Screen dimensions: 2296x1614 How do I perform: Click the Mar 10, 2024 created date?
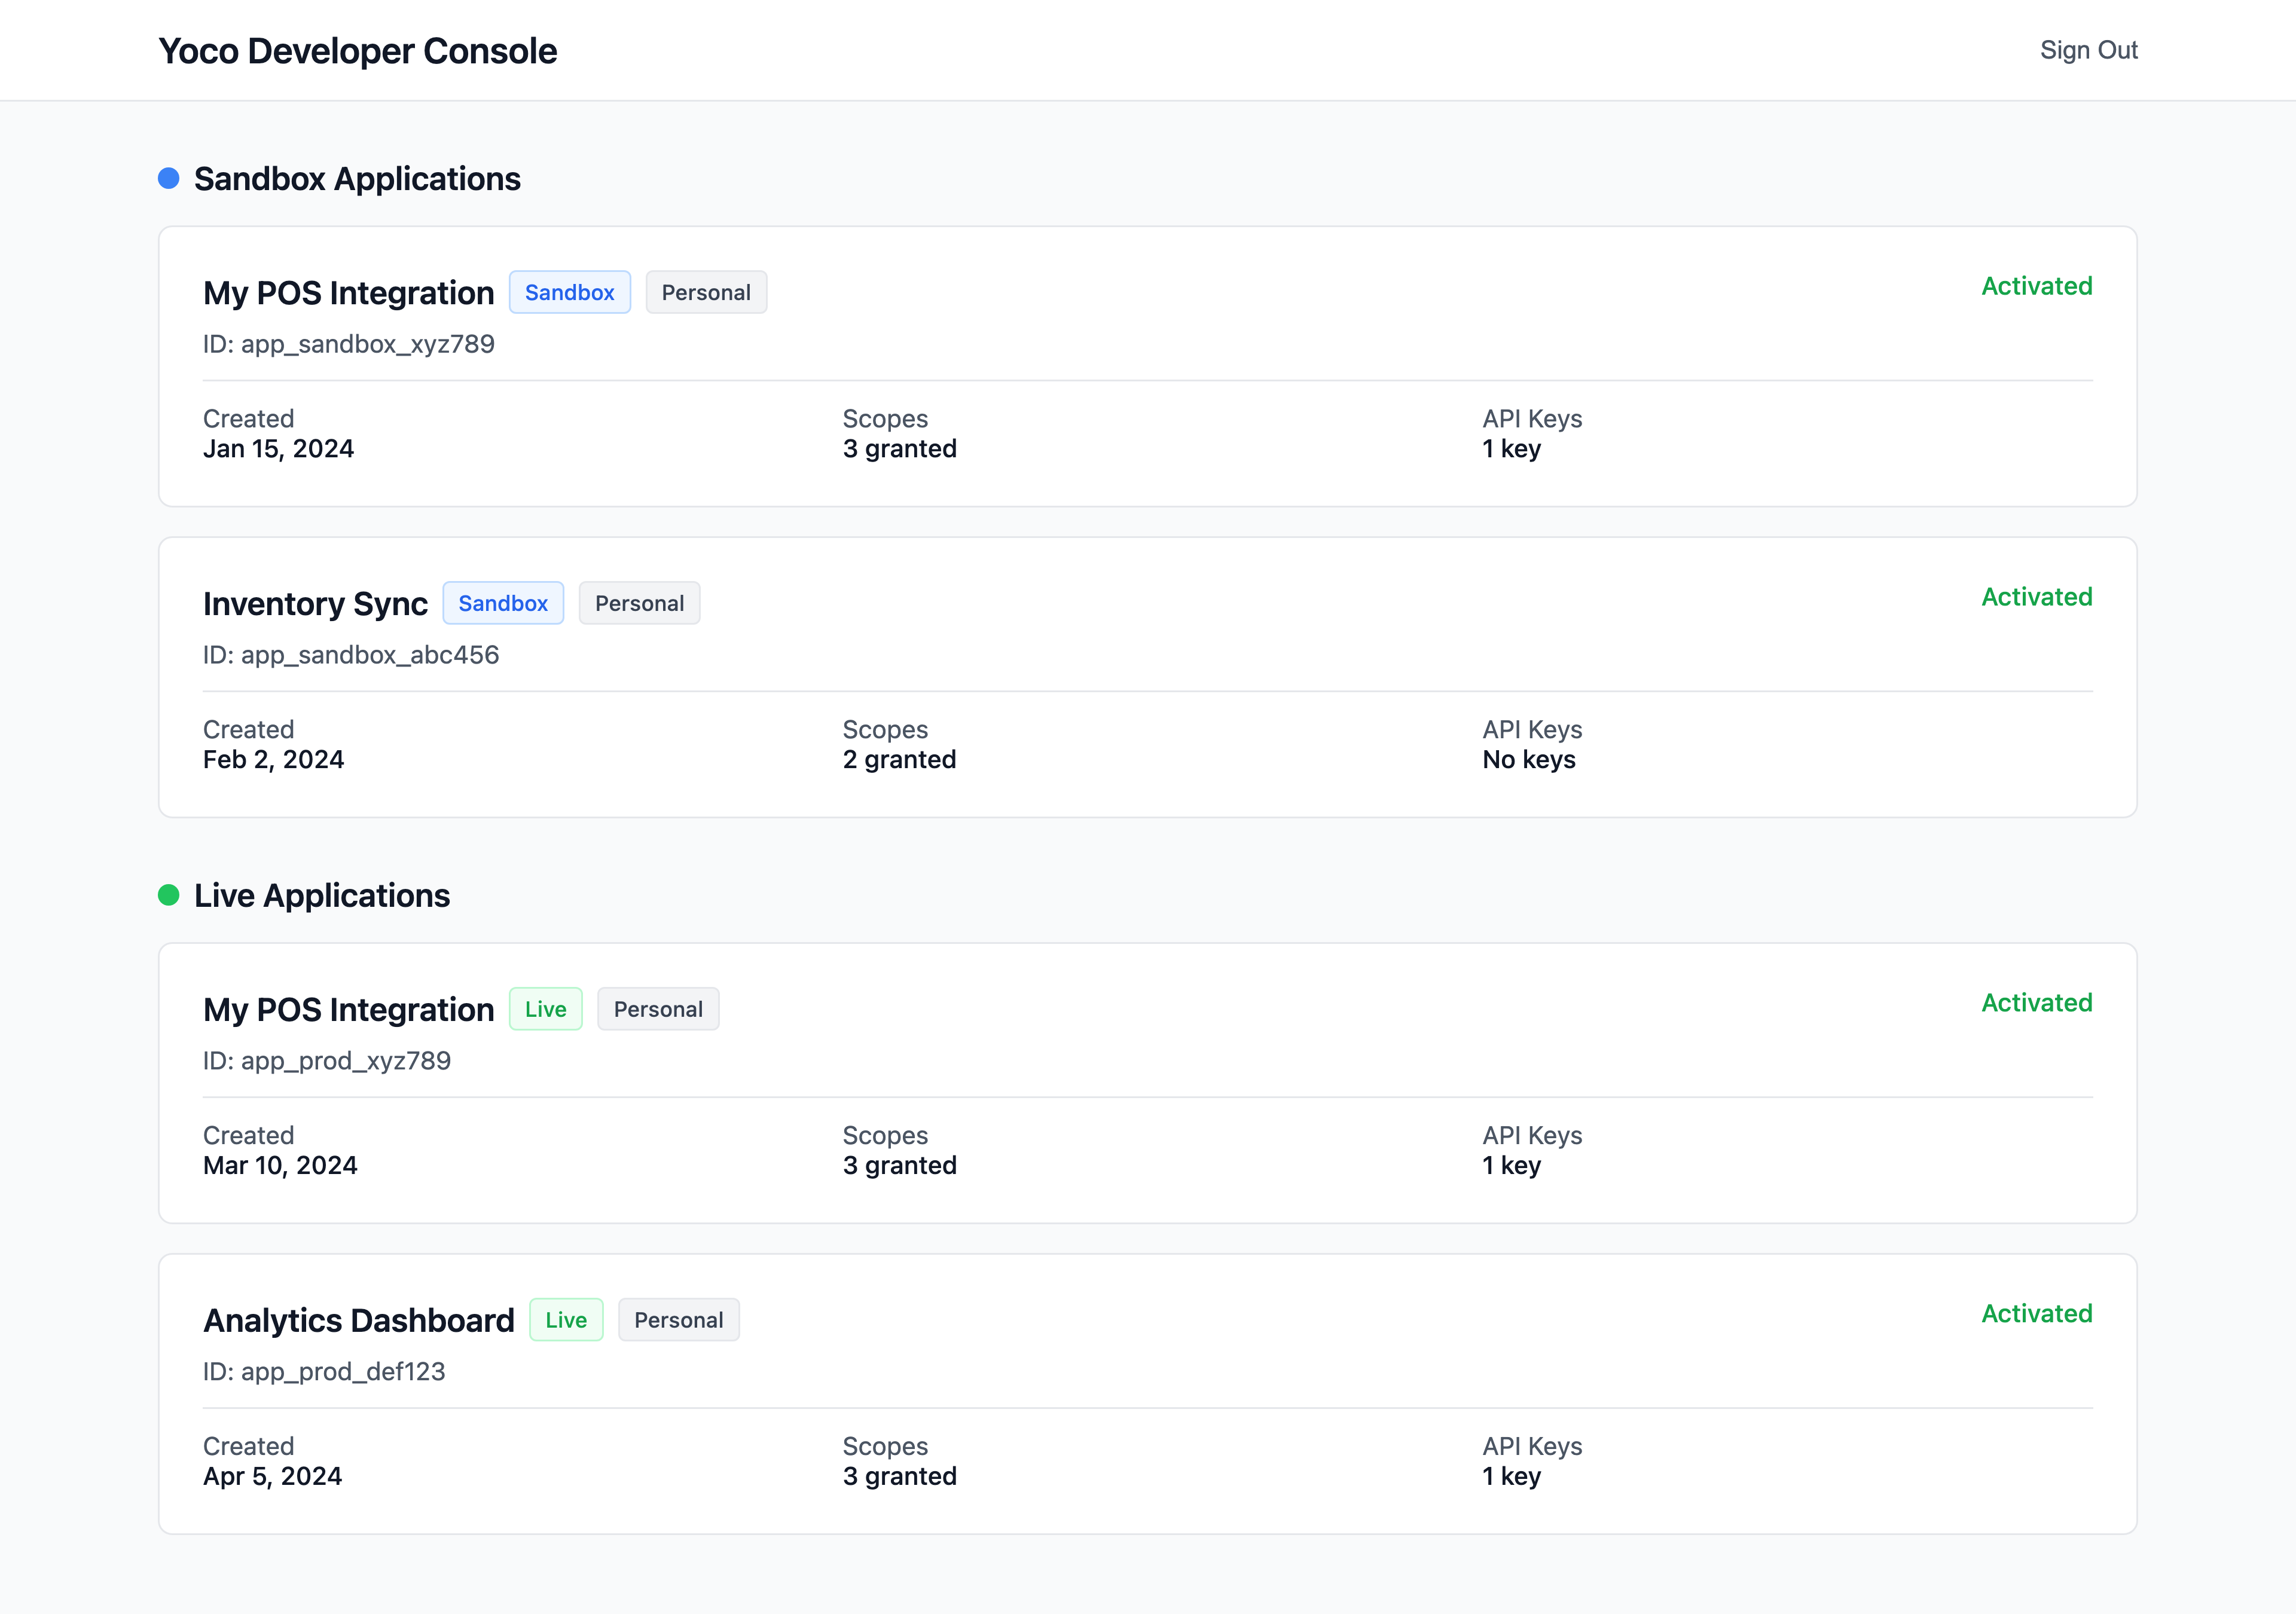(x=280, y=1166)
